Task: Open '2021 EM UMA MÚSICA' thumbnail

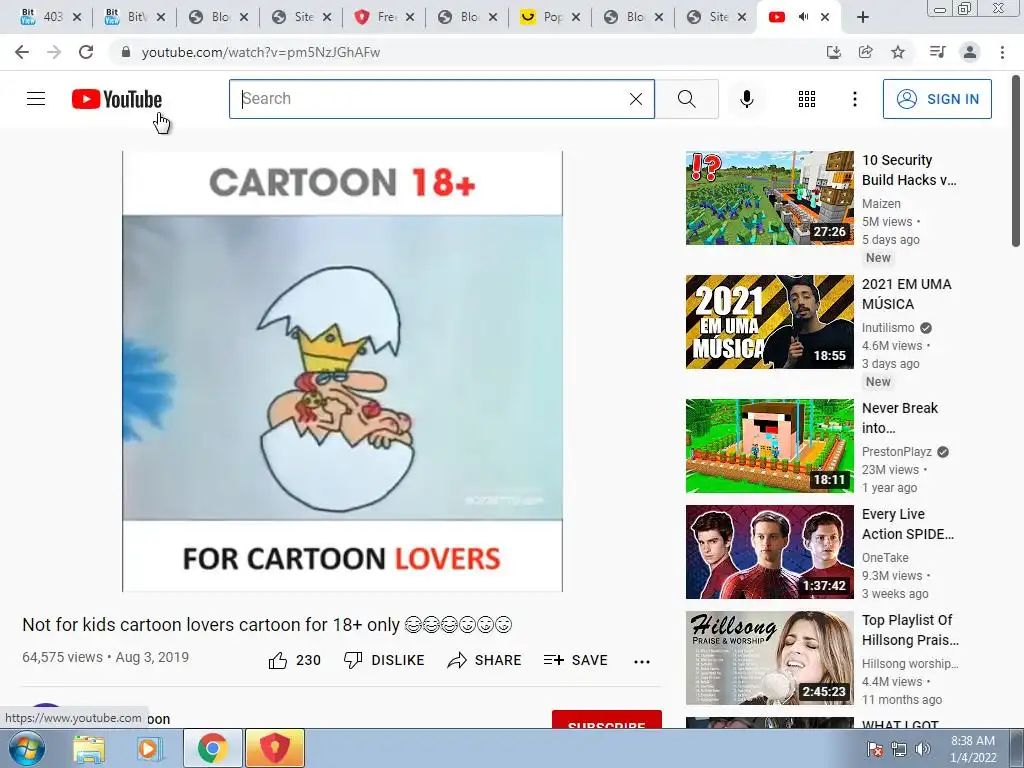Action: (x=769, y=322)
